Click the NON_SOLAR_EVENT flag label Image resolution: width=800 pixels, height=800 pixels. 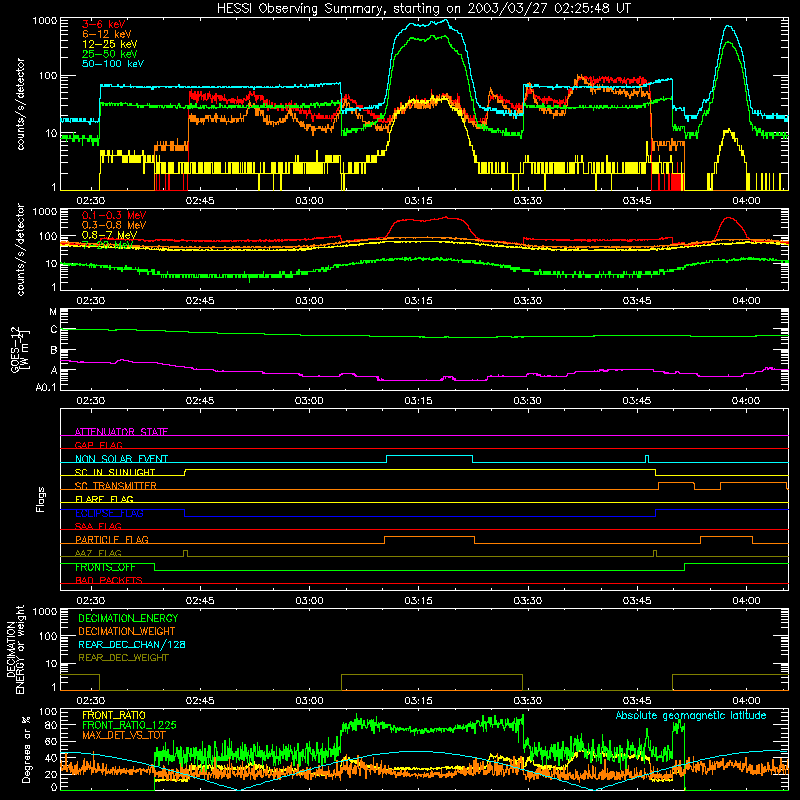click(x=121, y=459)
